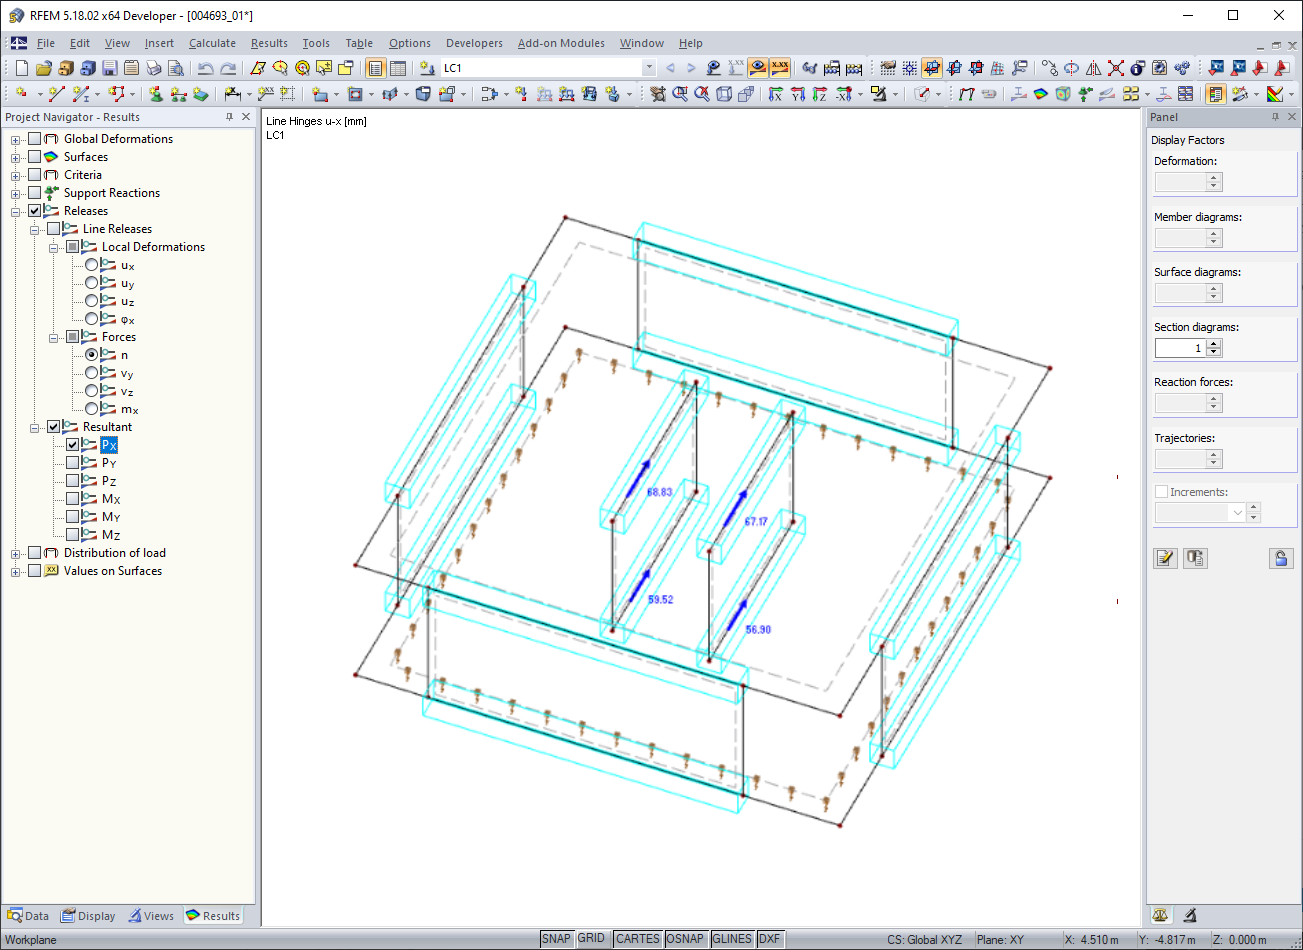Expand the Global Deformations tree node
The image size is (1303, 950).
click(16, 139)
